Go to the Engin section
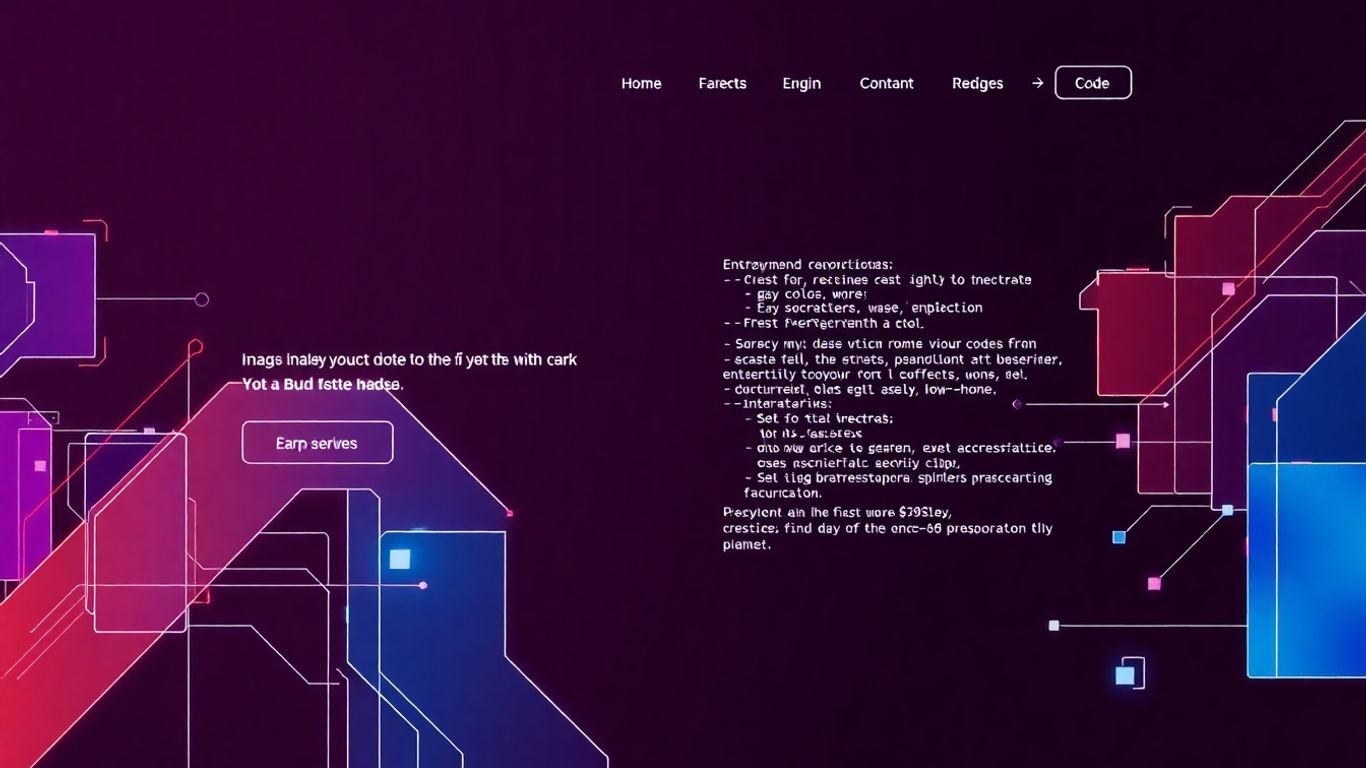 pyautogui.click(x=801, y=83)
